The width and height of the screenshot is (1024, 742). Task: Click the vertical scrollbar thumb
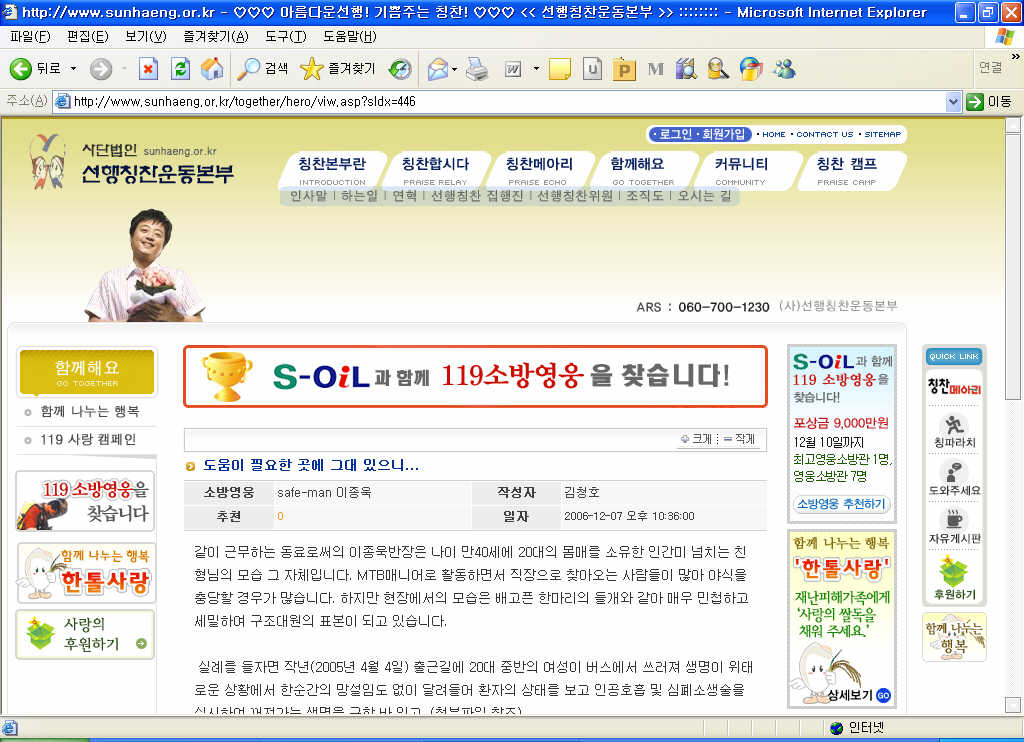pyautogui.click(x=1013, y=268)
